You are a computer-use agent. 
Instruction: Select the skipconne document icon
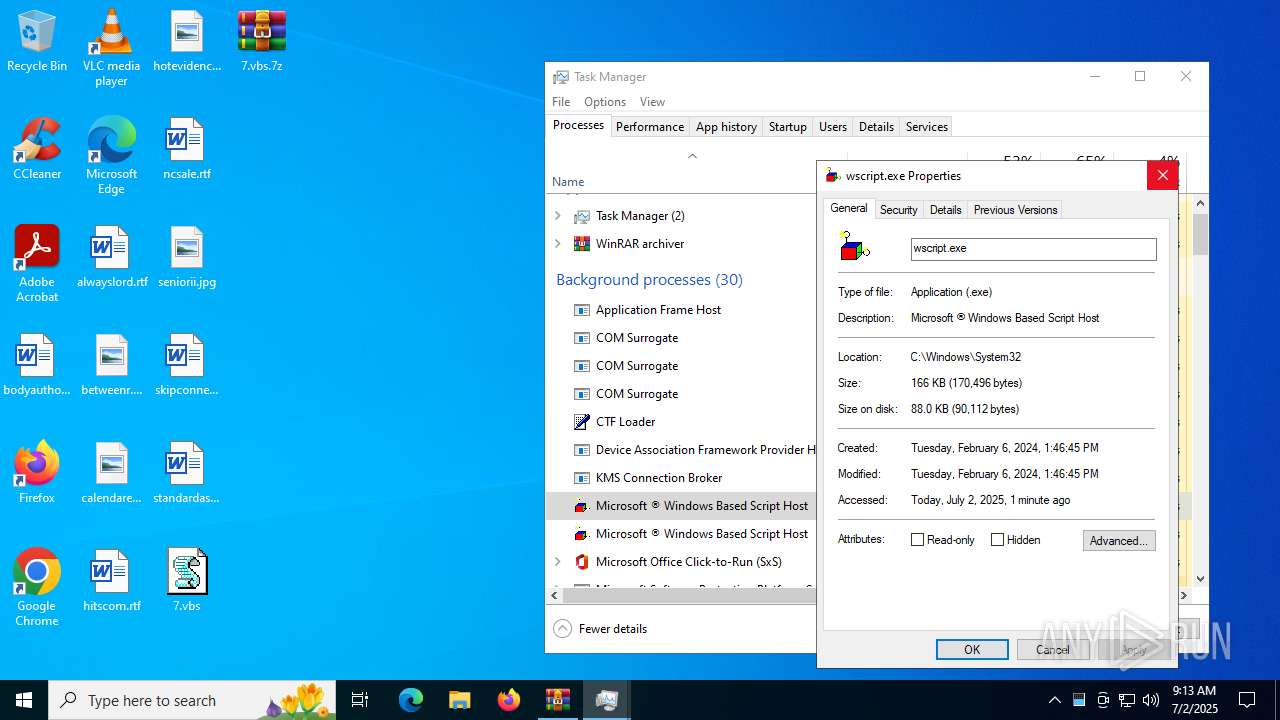click(x=187, y=365)
